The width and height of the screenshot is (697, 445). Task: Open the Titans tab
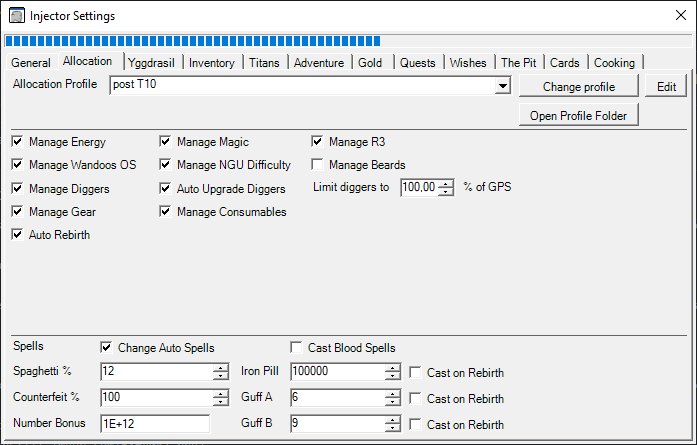pos(264,63)
